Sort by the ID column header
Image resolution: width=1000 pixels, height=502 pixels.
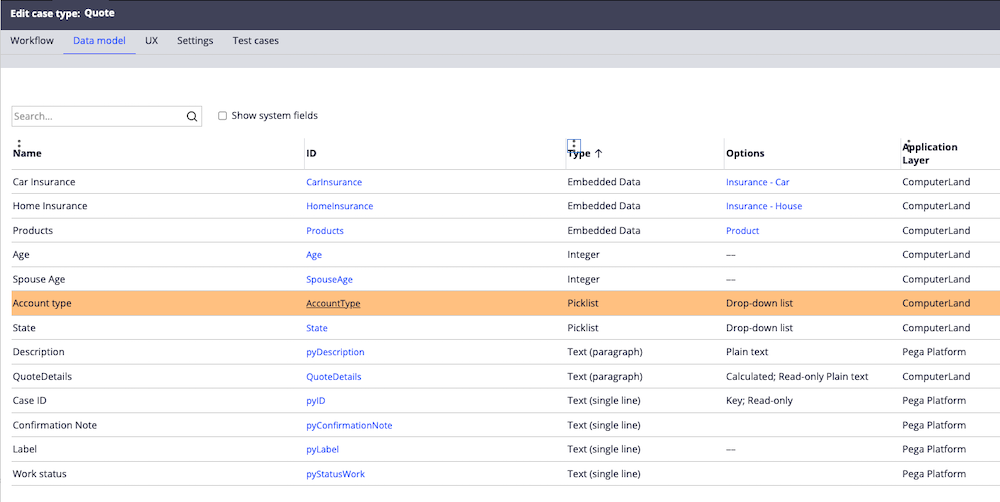pos(311,154)
